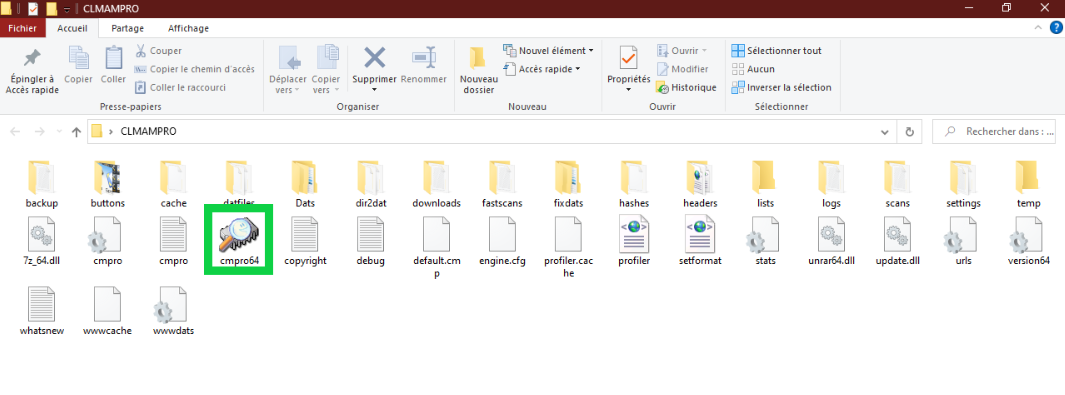Click the Coller button
This screenshot has height=395, width=1065.
(113, 66)
